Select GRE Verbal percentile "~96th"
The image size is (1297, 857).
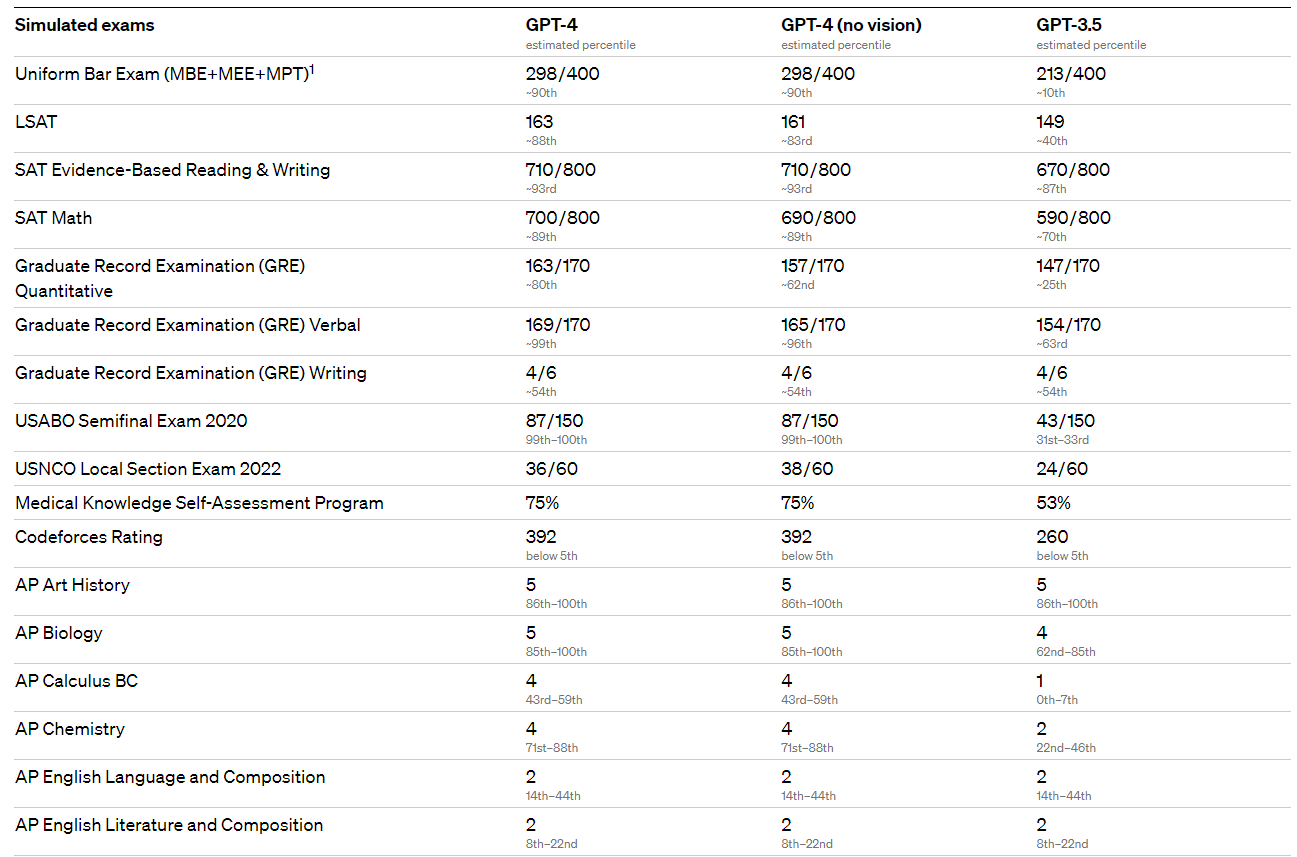point(797,344)
